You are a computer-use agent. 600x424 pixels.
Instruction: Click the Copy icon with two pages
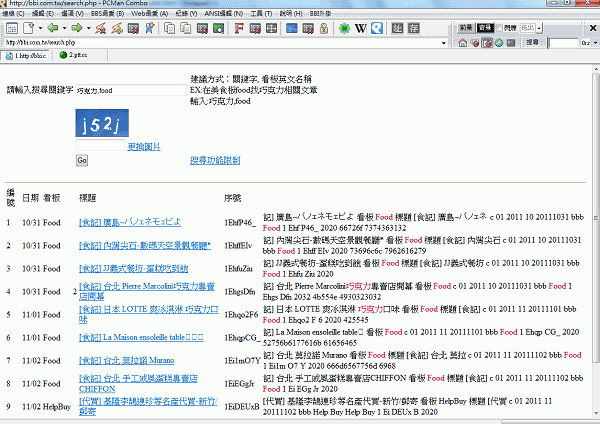169,28
